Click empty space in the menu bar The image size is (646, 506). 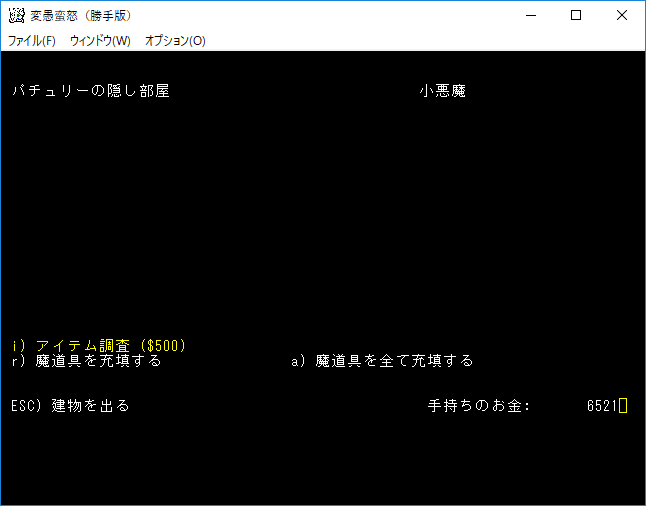pos(420,41)
